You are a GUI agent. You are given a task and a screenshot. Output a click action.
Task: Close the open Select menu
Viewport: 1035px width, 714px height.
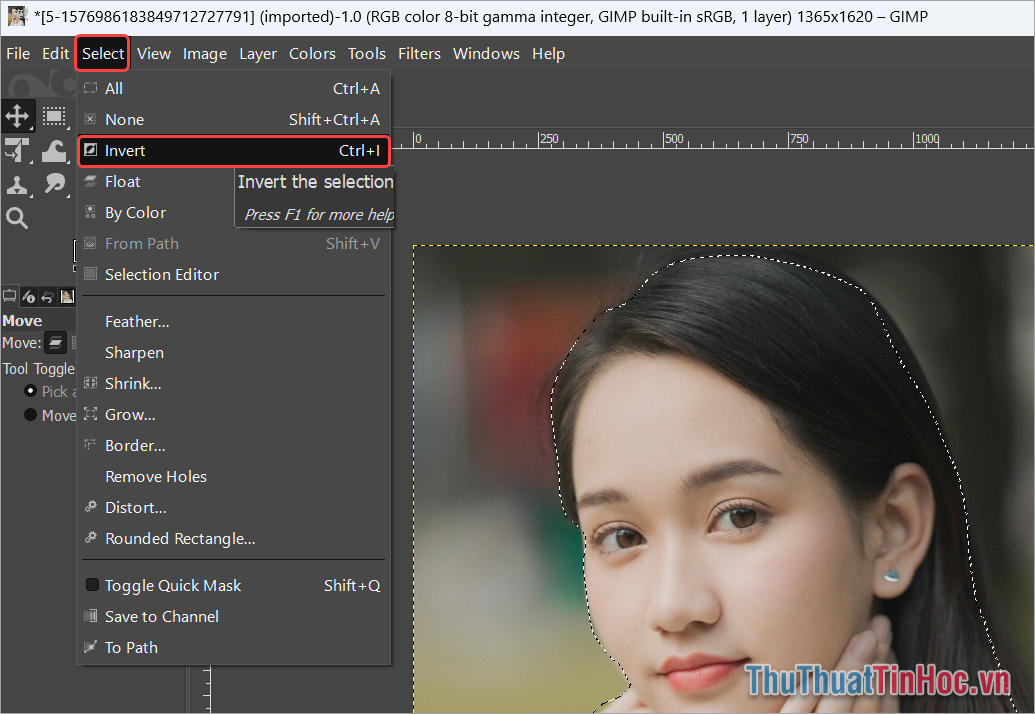click(102, 53)
